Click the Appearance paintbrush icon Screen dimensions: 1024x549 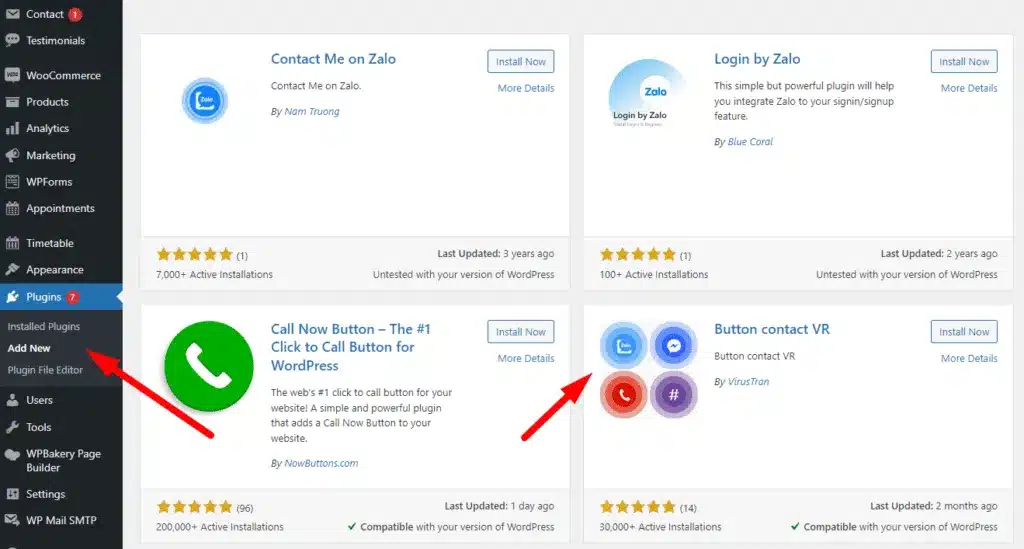pyautogui.click(x=12, y=270)
